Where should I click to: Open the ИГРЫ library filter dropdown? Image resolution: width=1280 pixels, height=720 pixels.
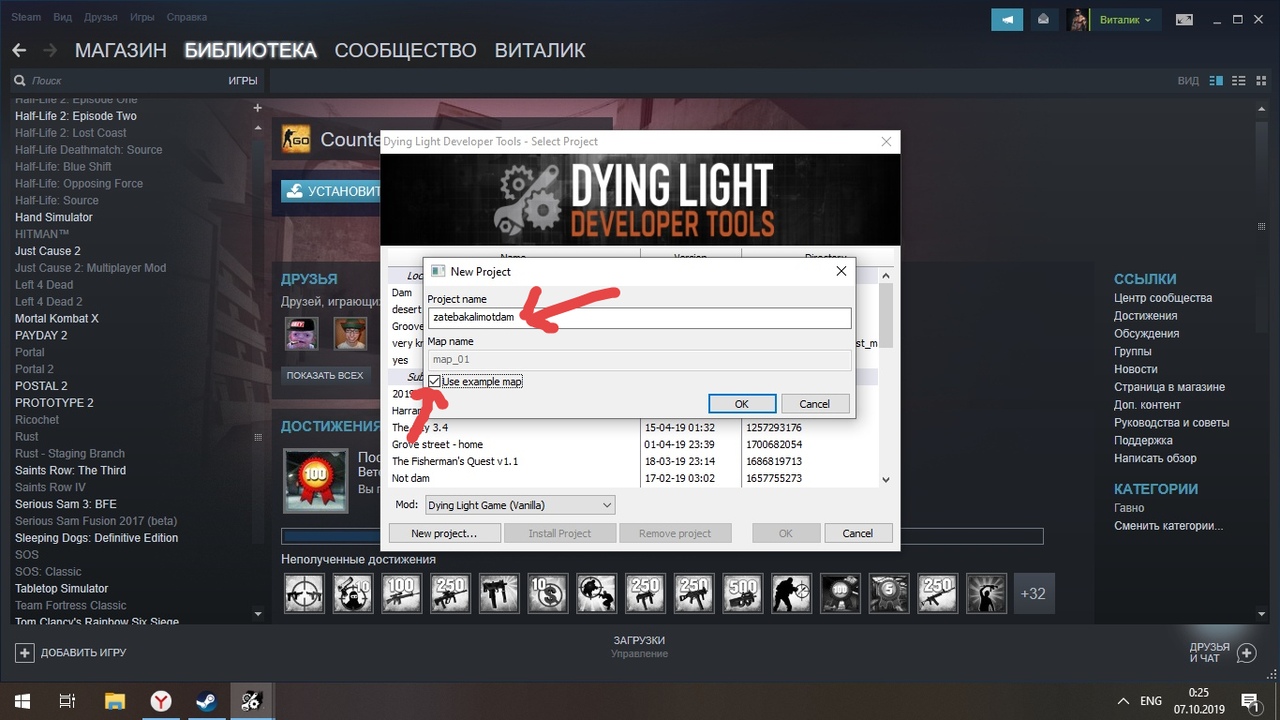tap(242, 80)
